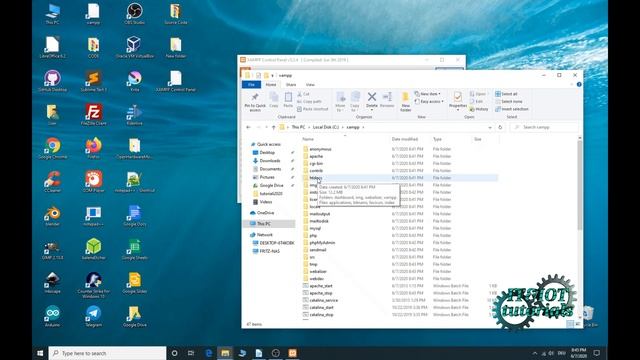Select apache folder in file list
The width and height of the screenshot is (640, 360).
point(316,156)
